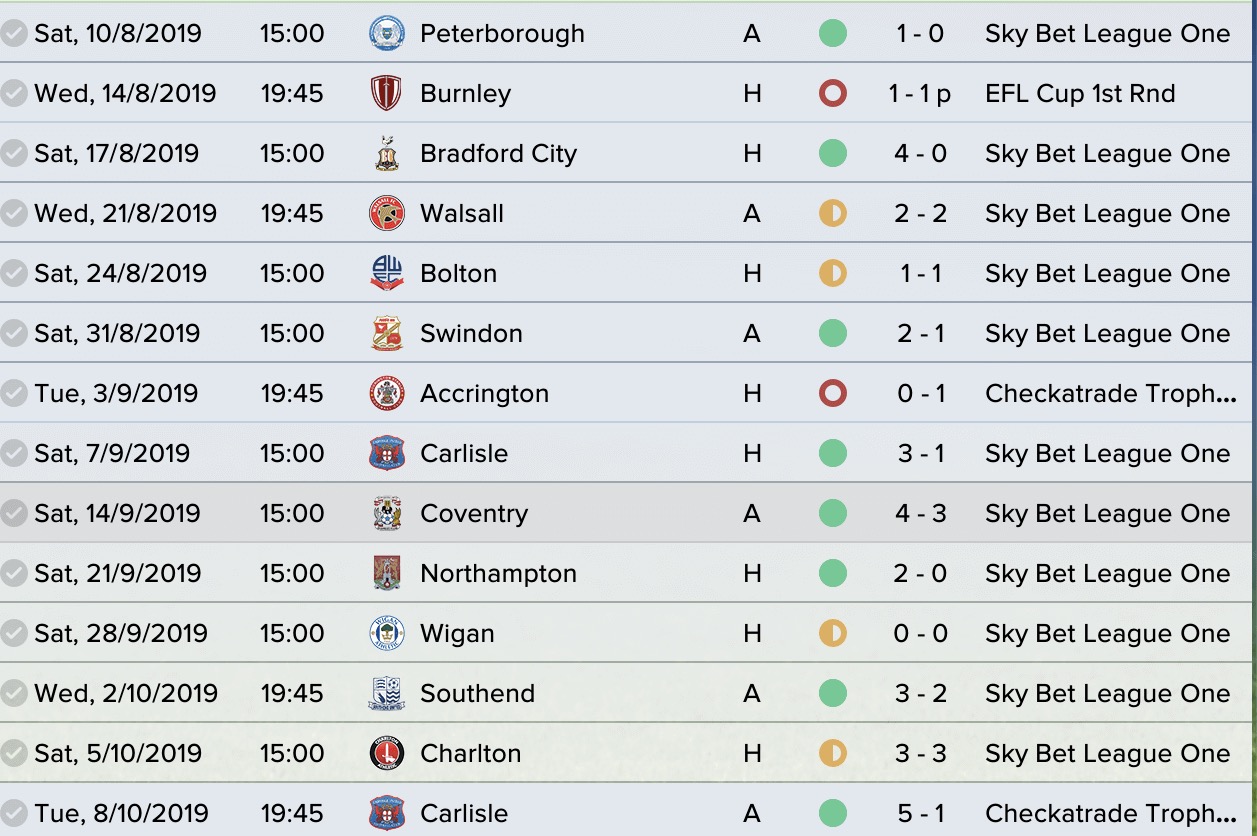Viewport: 1257px width, 836px height.
Task: Click amber draw indicator for Walsall match
Action: pyautogui.click(x=832, y=213)
